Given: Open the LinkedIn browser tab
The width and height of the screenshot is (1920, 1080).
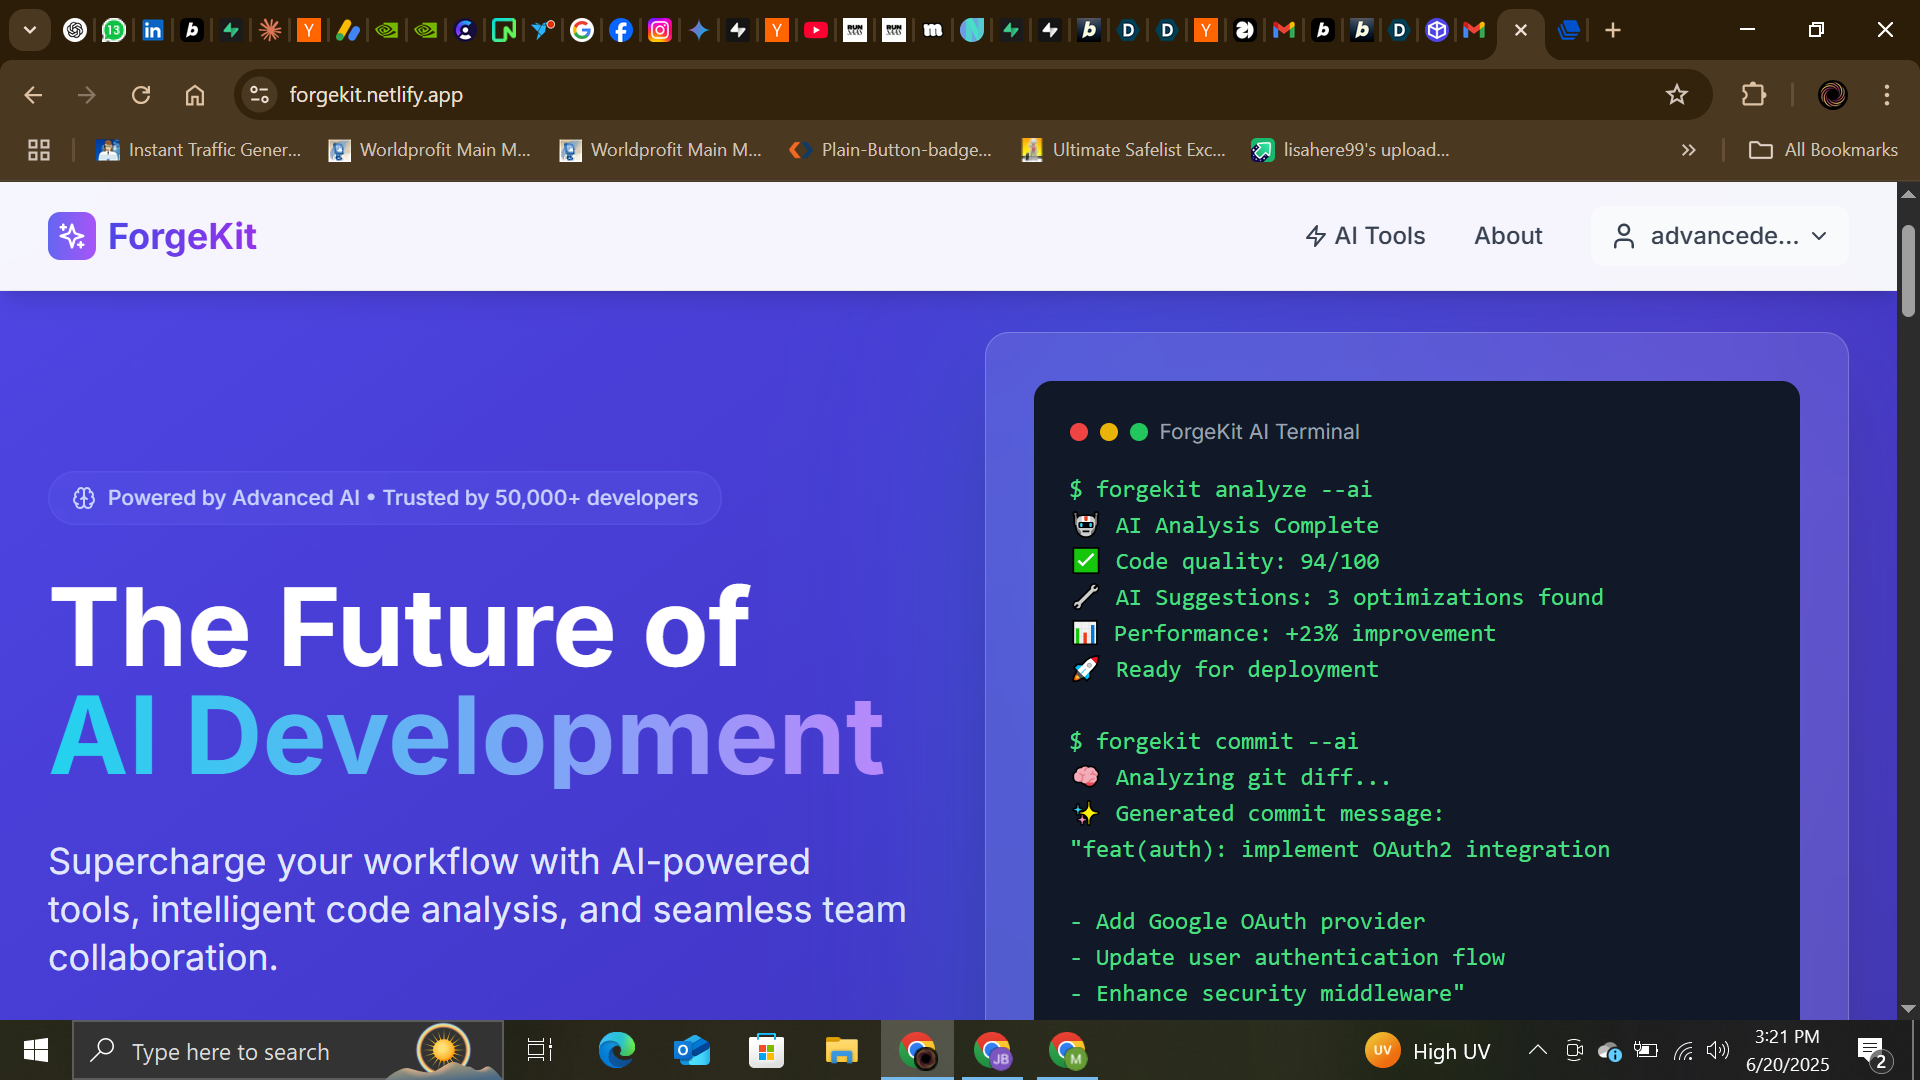Looking at the screenshot, I should click(x=152, y=30).
